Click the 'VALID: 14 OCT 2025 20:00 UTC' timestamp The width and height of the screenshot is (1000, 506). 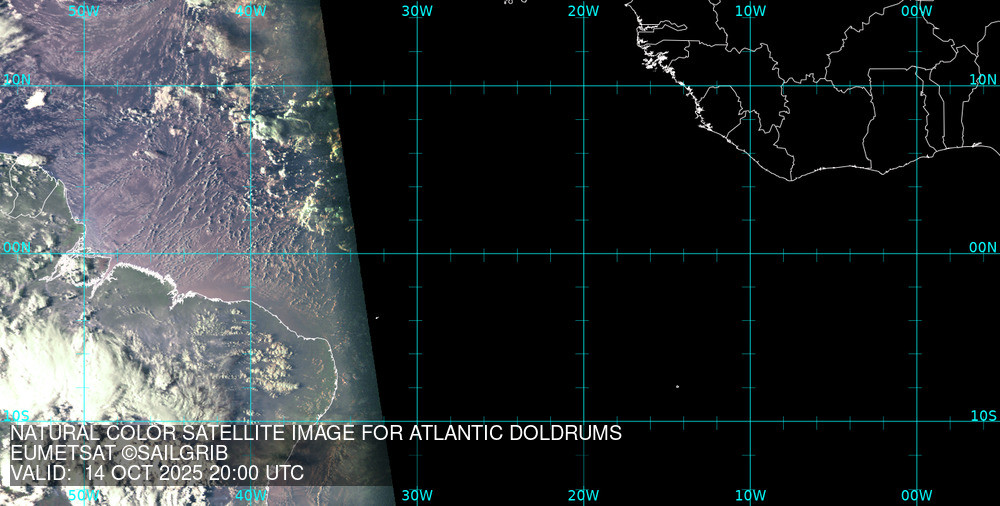tap(157, 473)
